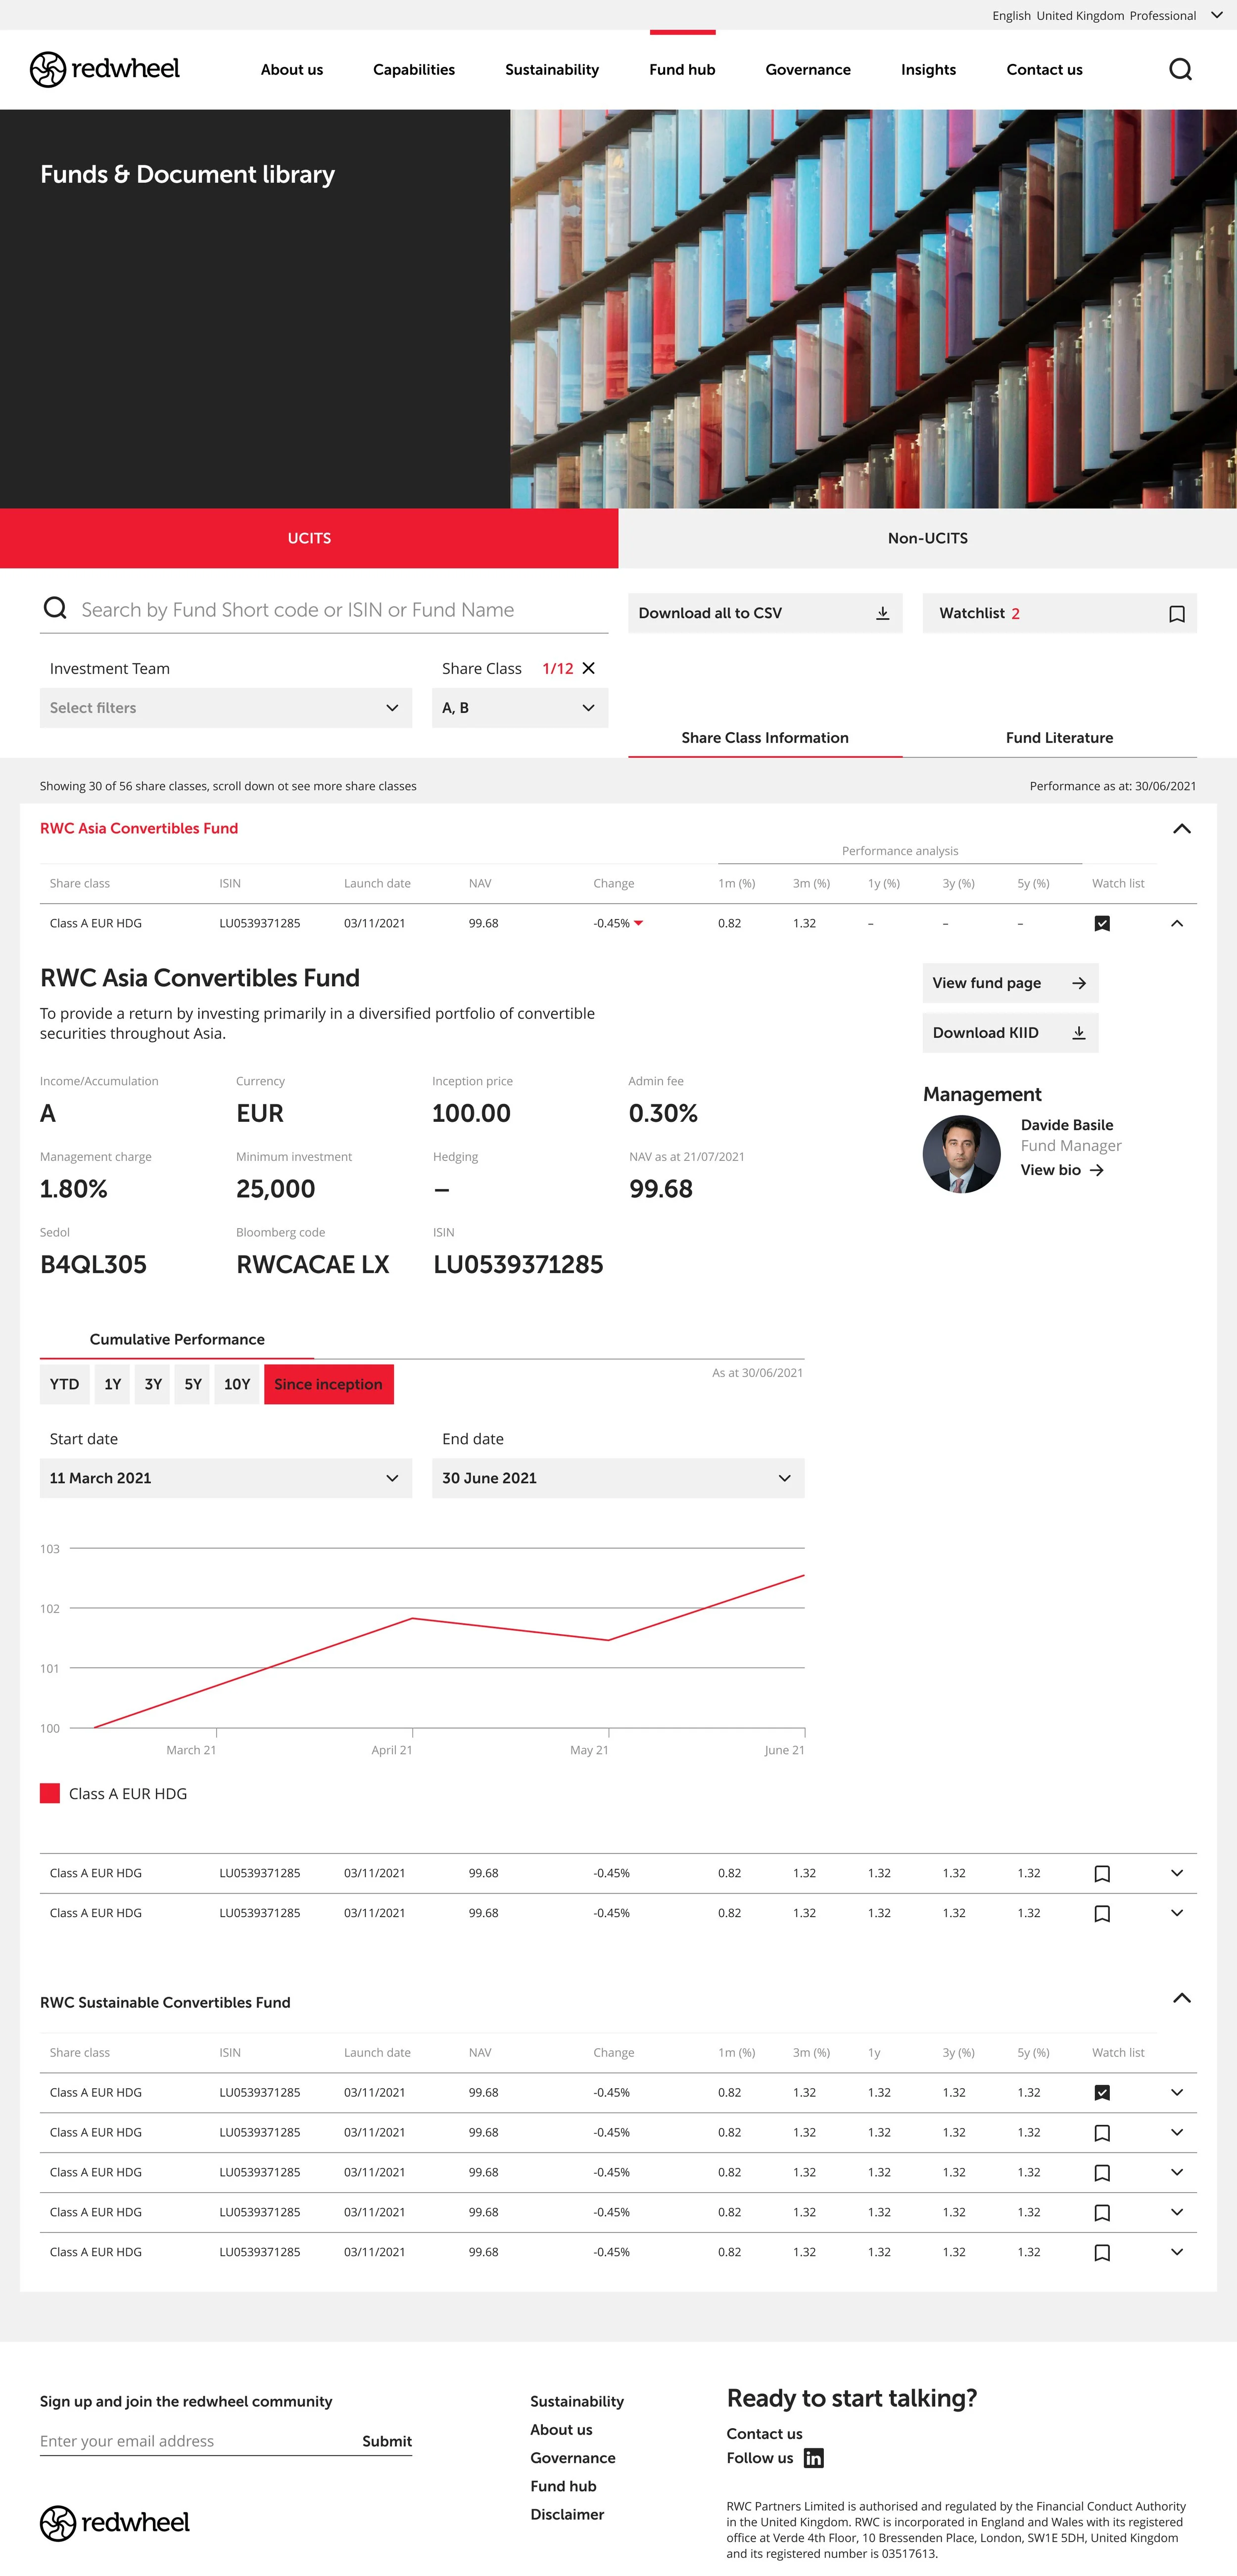Open the About us menu

click(292, 69)
